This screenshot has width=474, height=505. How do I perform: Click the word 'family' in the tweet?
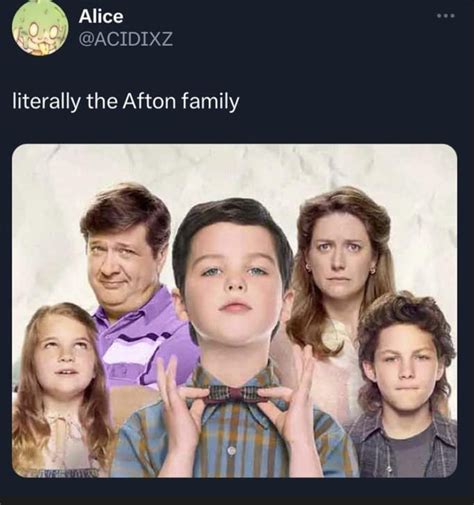(210, 102)
